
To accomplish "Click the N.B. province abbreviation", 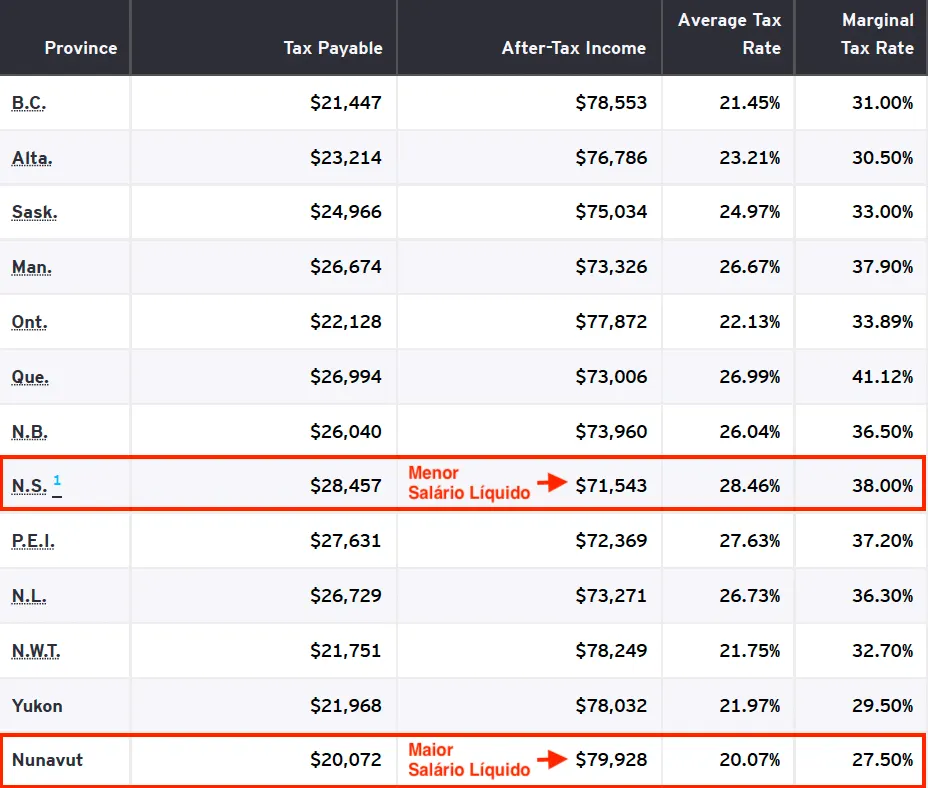I will coord(30,432).
